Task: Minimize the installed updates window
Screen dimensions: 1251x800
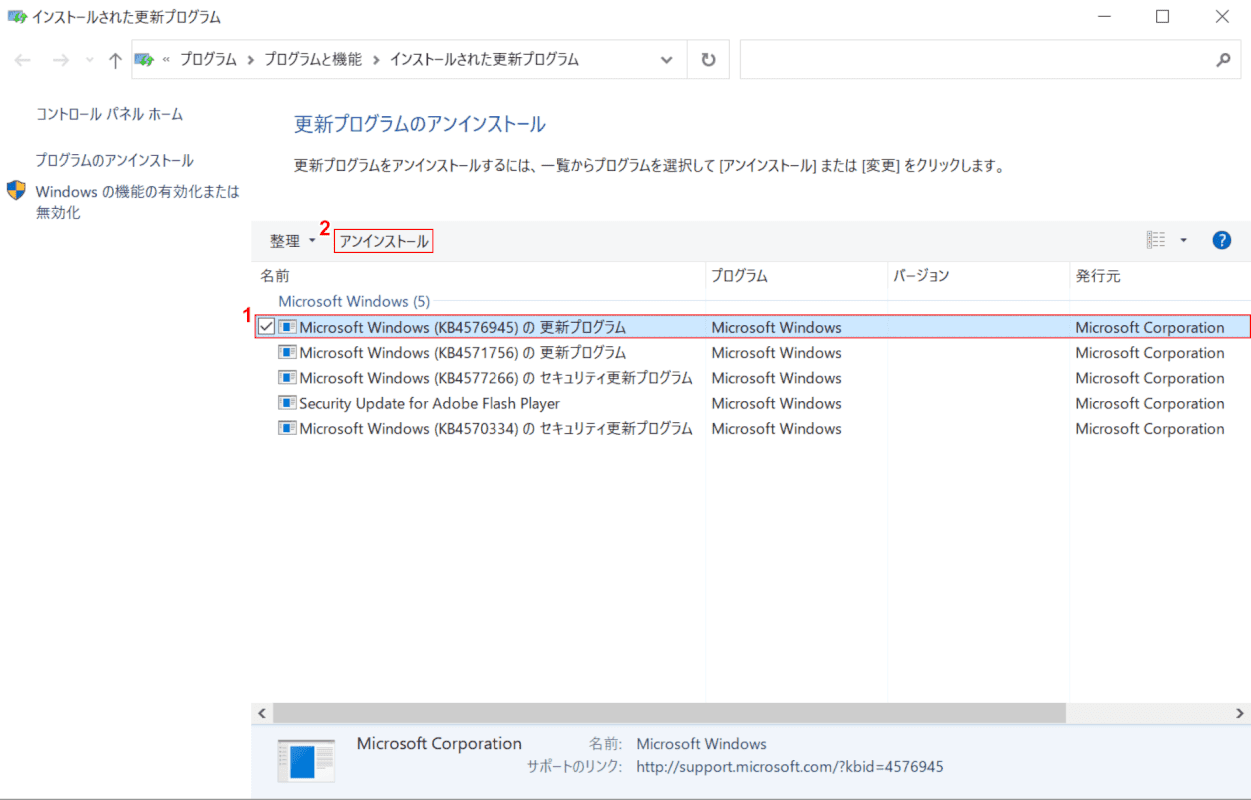Action: pyautogui.click(x=1105, y=17)
